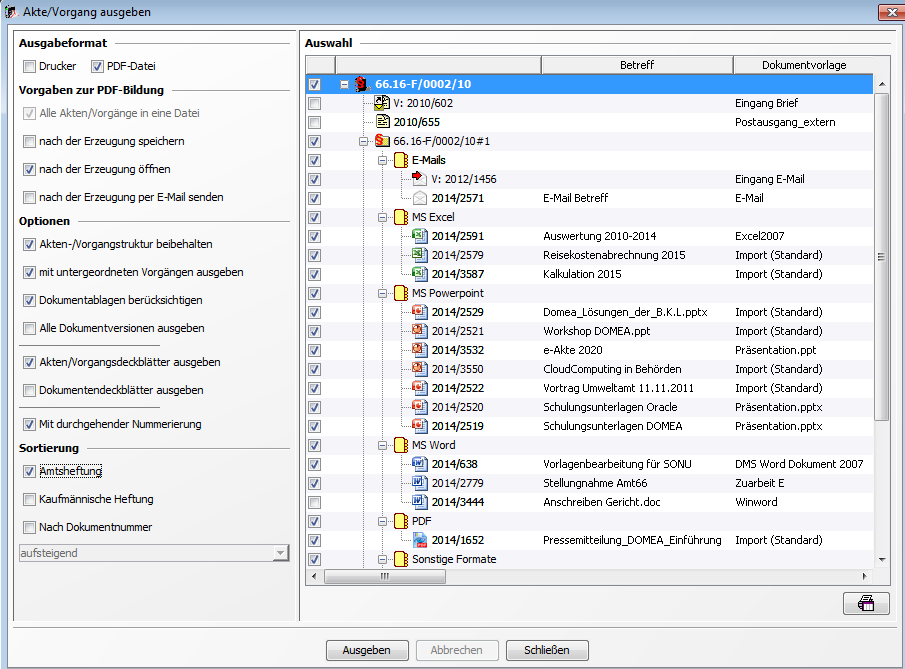This screenshot has width=905, height=669.
Task: Click the horizontal scrollbar thumb in the list
Action: [383, 577]
